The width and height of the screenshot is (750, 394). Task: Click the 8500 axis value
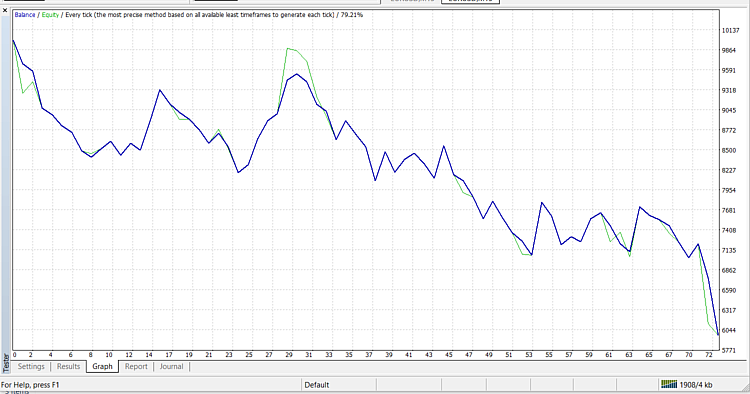pyautogui.click(x=729, y=150)
